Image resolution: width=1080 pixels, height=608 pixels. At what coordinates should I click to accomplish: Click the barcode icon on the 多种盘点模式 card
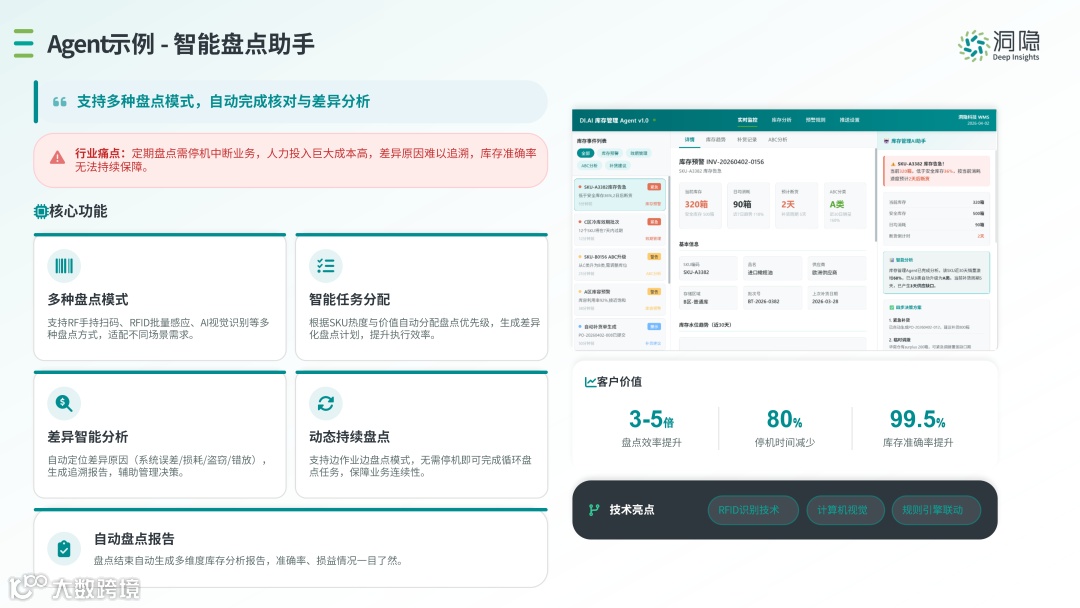tap(64, 266)
